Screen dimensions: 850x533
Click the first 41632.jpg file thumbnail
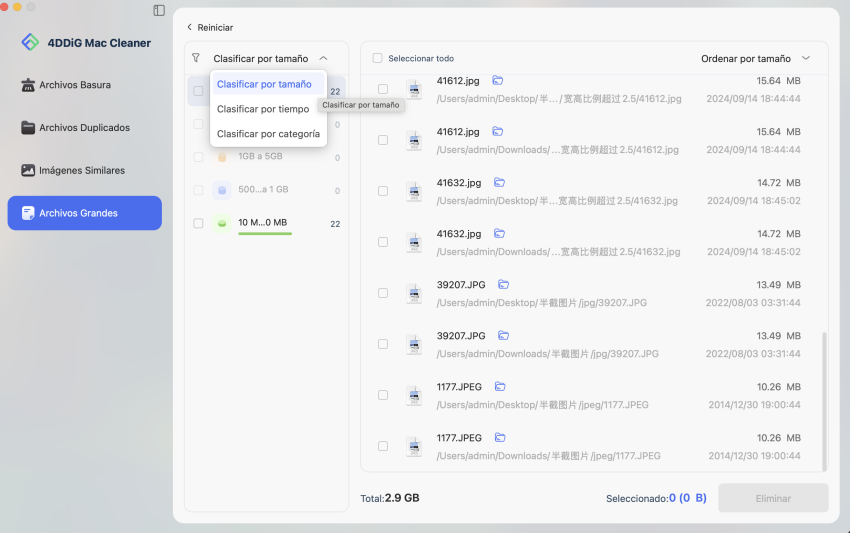[x=414, y=192]
